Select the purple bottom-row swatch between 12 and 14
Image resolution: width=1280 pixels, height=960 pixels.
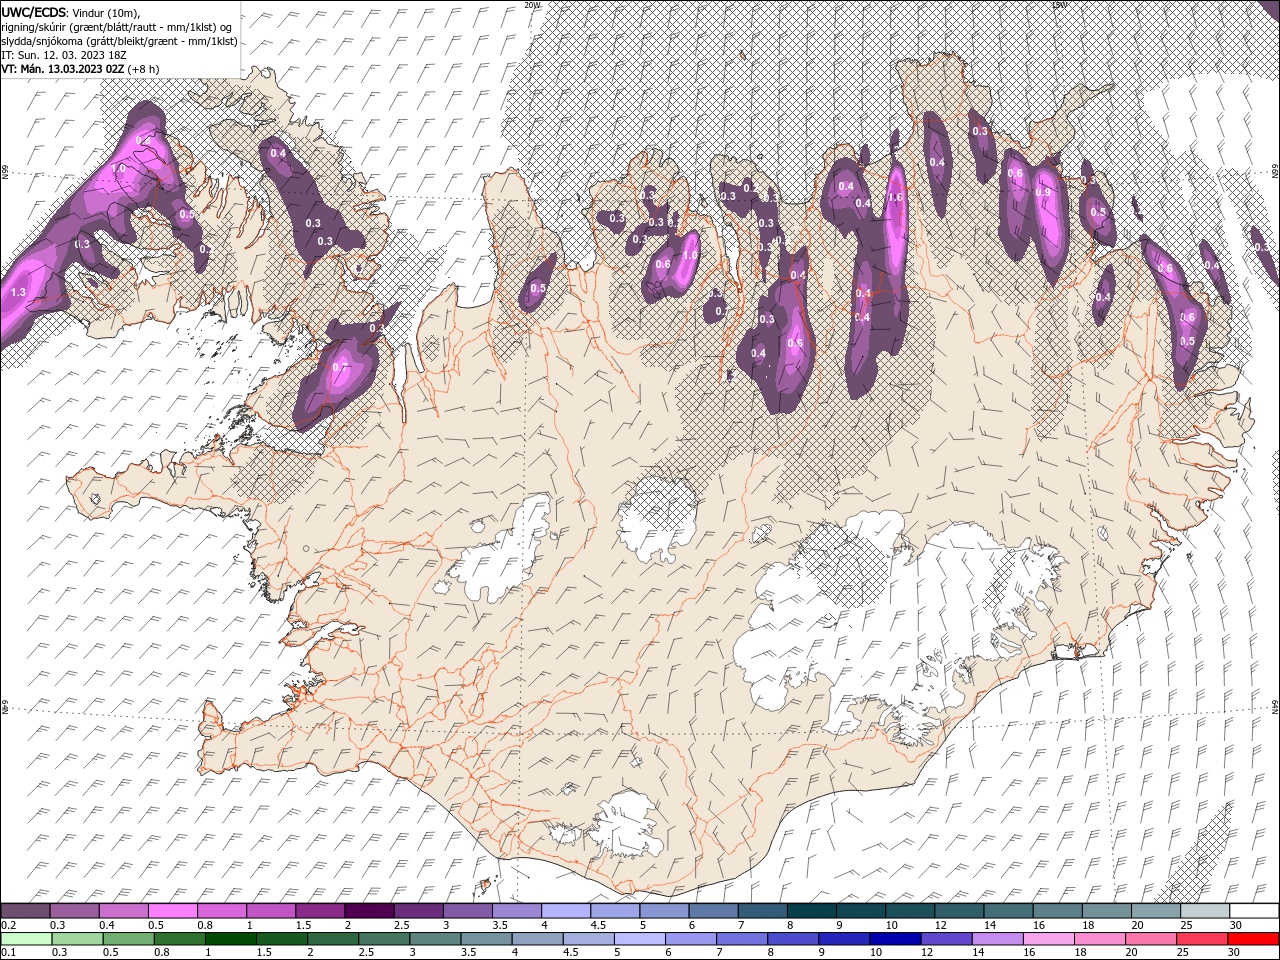(x=947, y=939)
